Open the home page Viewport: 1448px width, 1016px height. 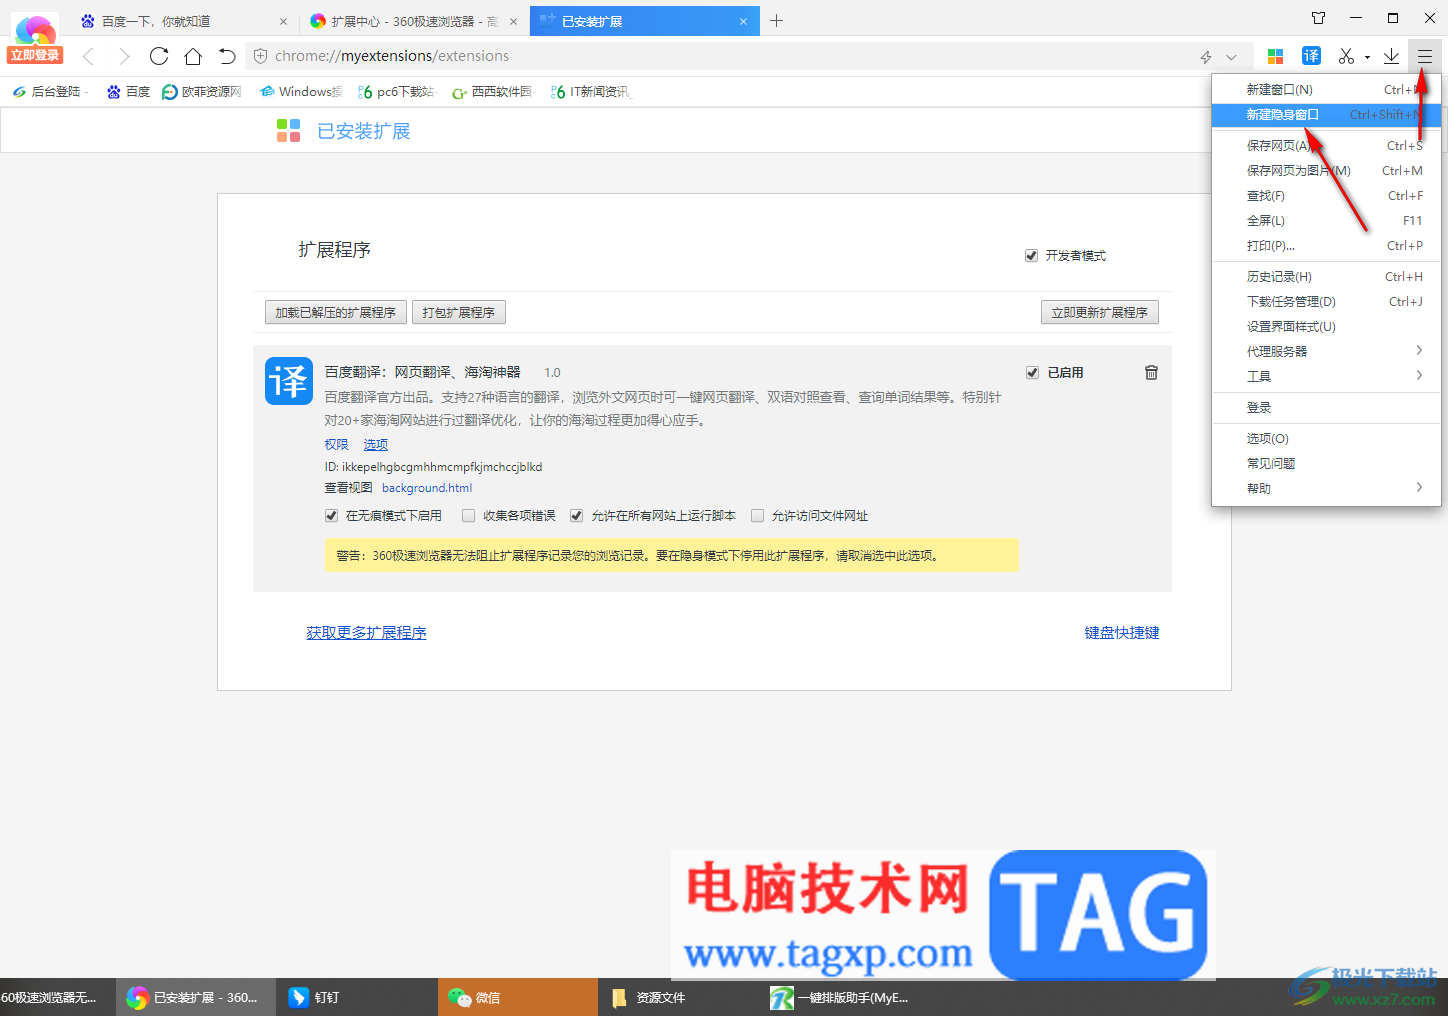click(193, 56)
